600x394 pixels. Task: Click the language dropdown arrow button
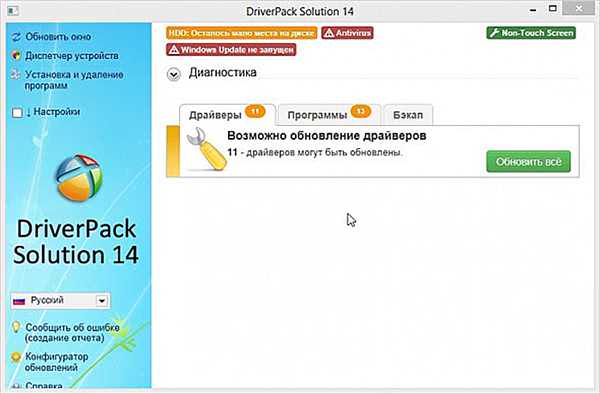[x=102, y=301]
